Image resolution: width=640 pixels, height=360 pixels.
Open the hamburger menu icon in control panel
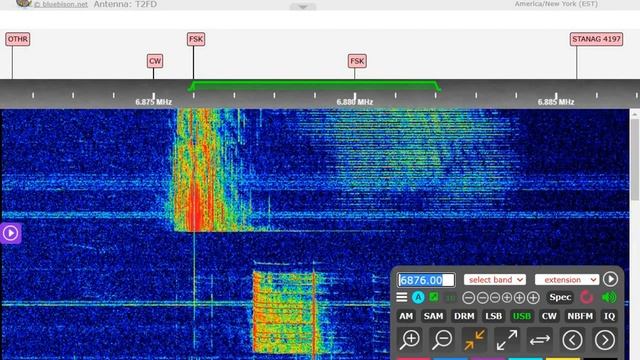click(x=402, y=297)
